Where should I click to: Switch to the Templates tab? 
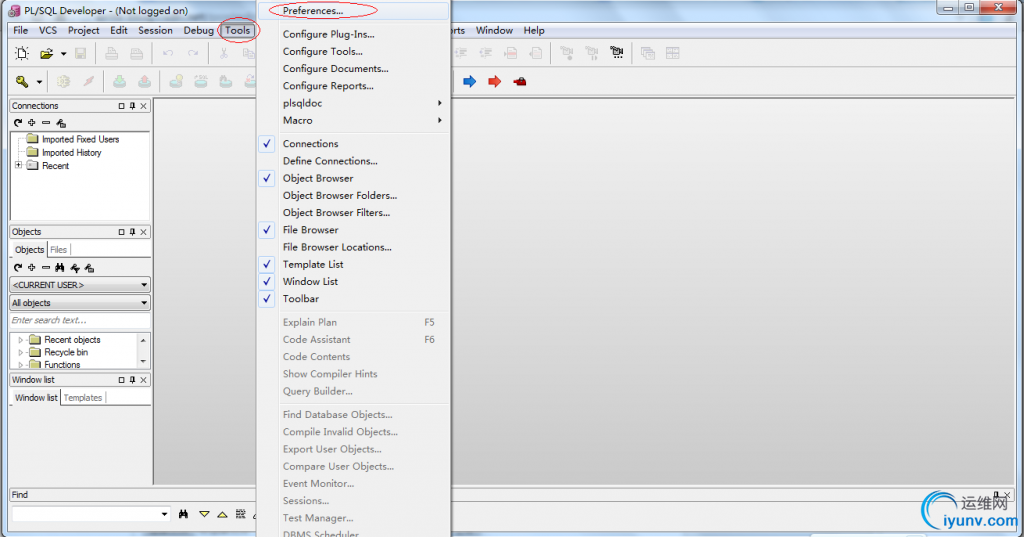pos(83,397)
